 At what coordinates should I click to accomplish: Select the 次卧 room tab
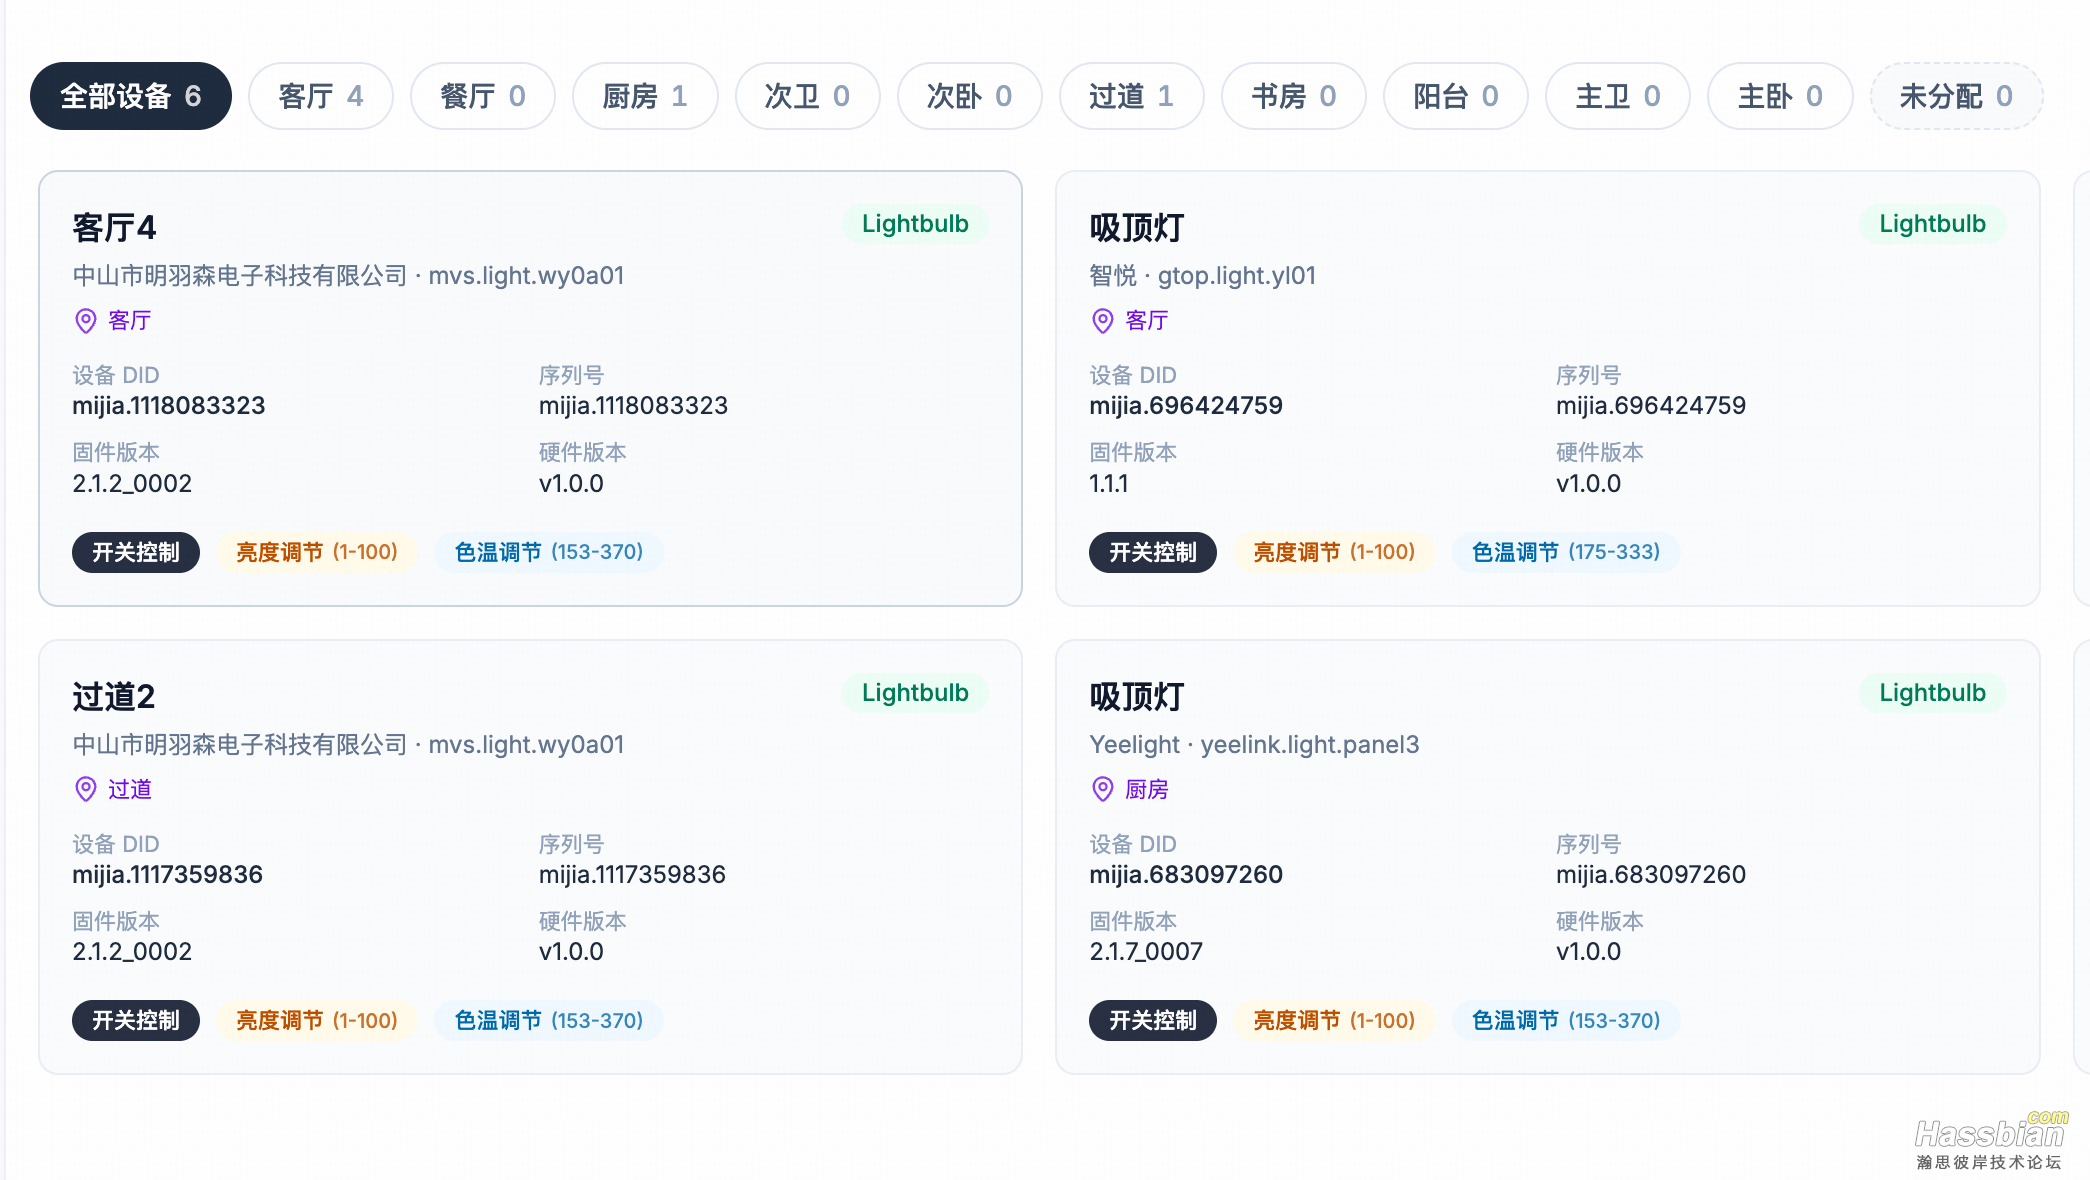970,96
